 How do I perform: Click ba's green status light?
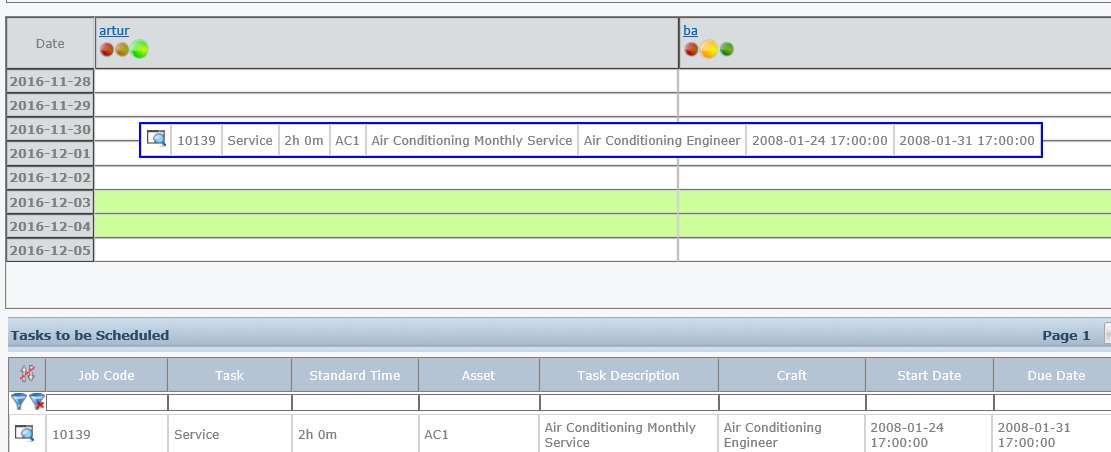726,49
